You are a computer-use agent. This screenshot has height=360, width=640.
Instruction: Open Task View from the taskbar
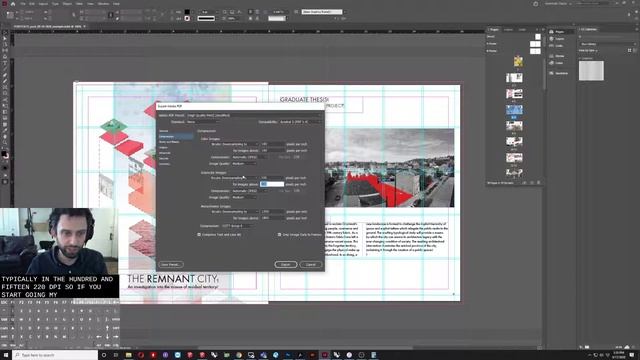(x=116, y=355)
